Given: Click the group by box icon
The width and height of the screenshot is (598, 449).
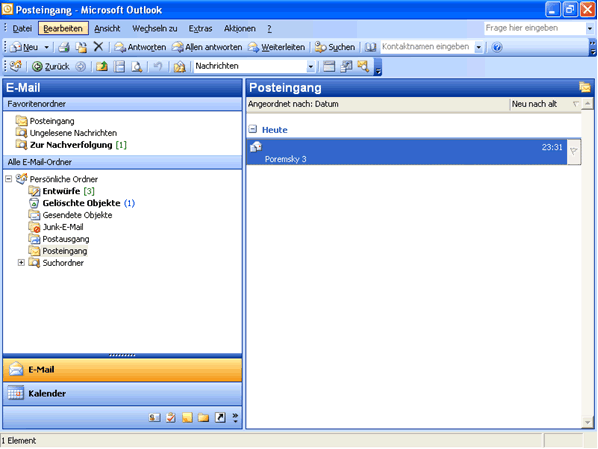Looking at the screenshot, I should tap(329, 66).
